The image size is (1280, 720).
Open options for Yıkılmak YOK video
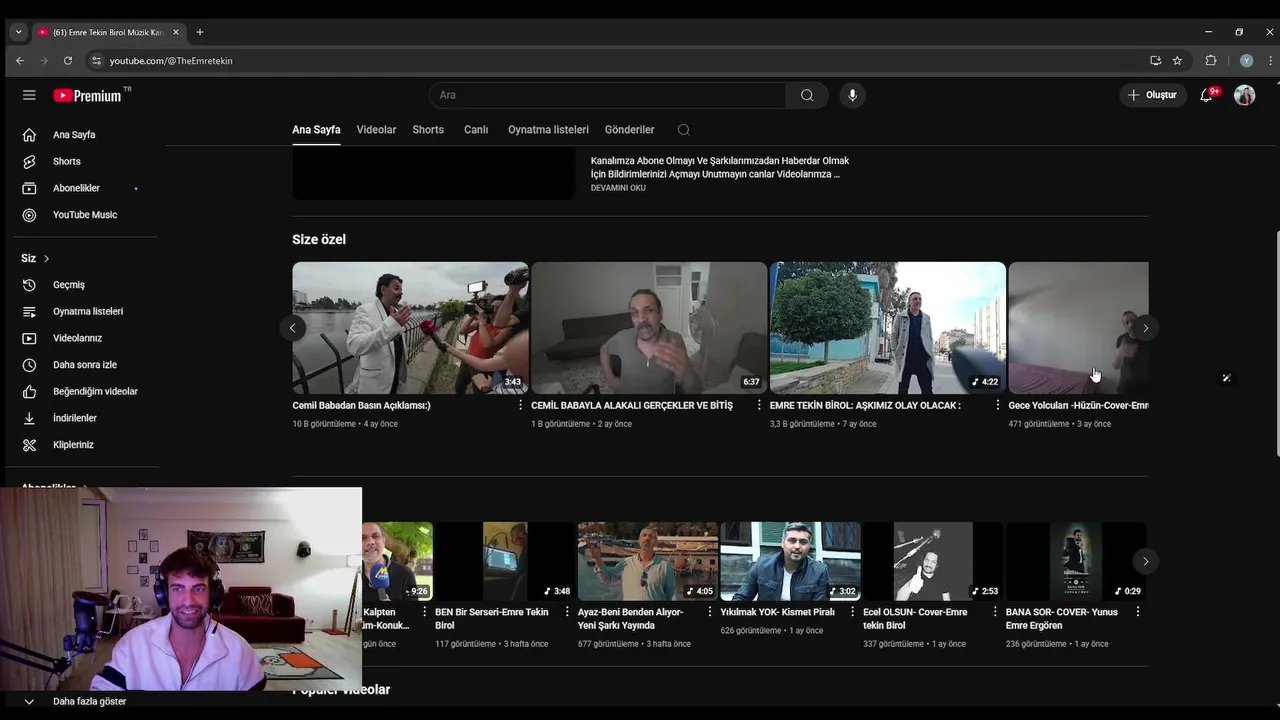point(852,612)
